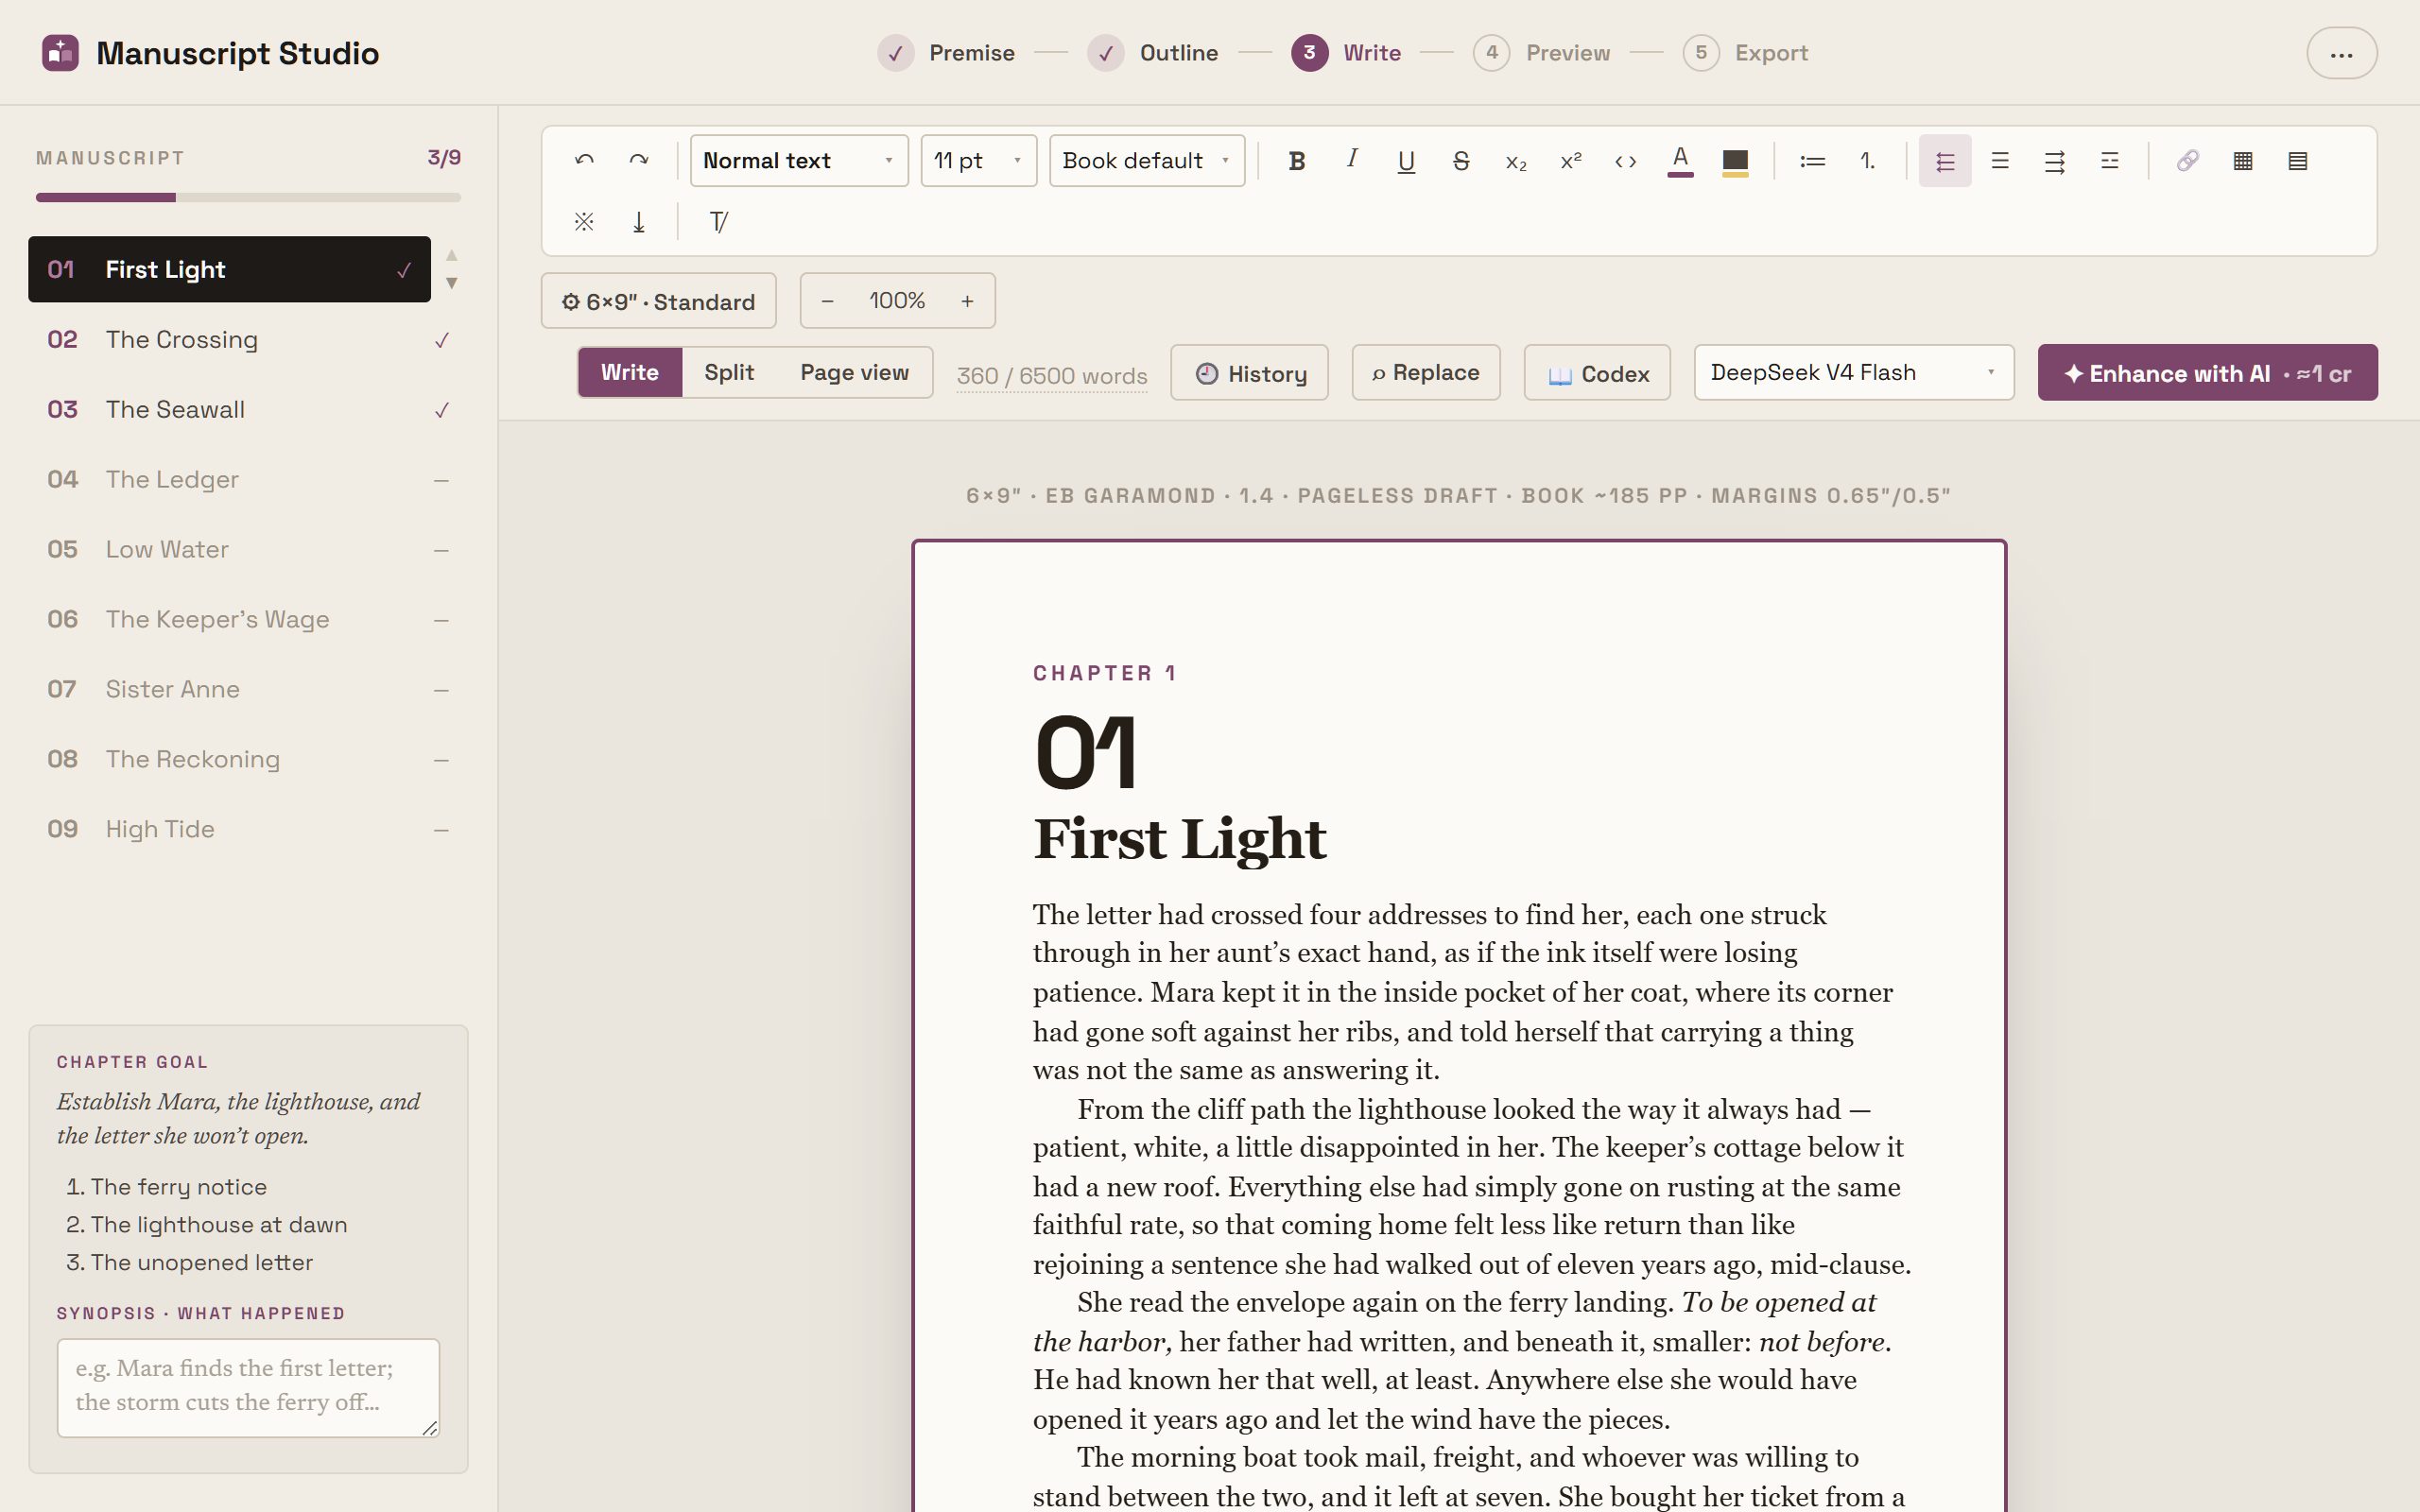This screenshot has height=1512, width=2420.
Task: Click the Manuscript Studio logo icon
Action: (60, 53)
